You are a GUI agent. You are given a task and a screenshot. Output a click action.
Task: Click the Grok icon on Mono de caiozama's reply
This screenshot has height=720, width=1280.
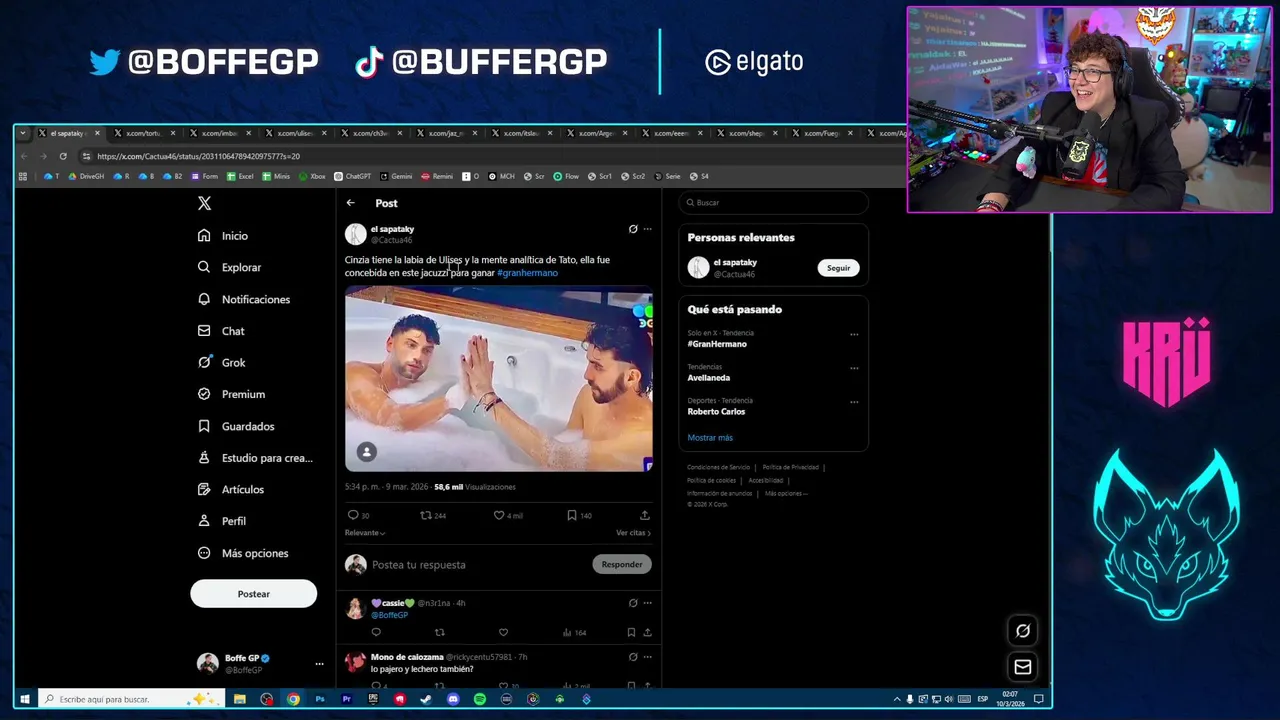(632, 657)
